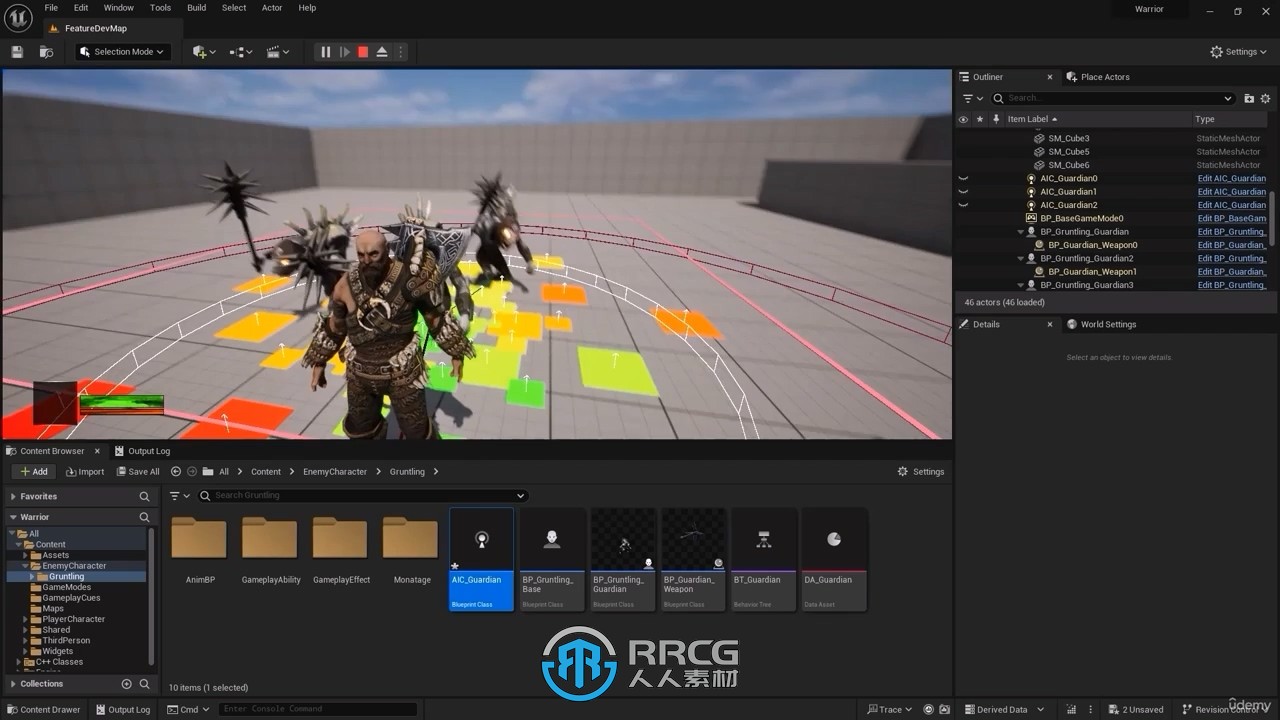Image resolution: width=1280 pixels, height=720 pixels.
Task: Open the File menu
Action: [x=51, y=8]
